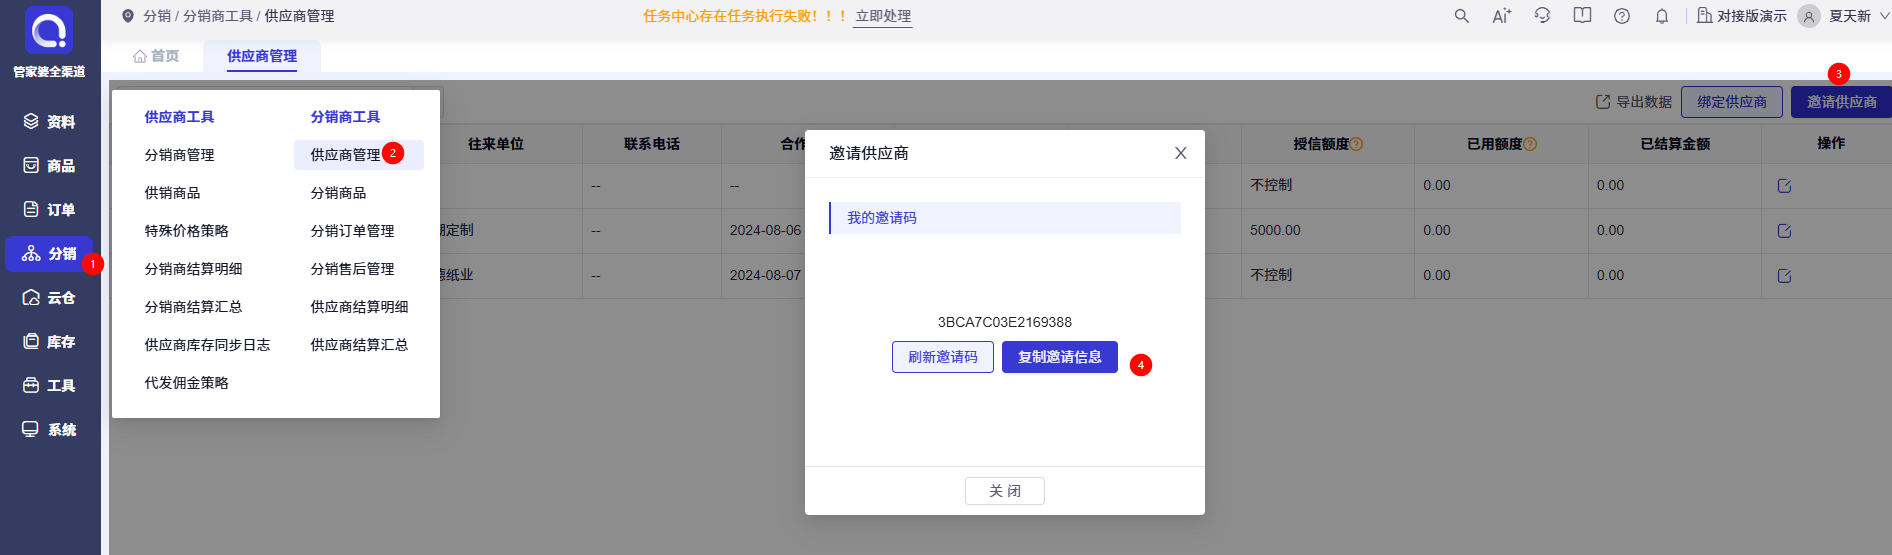The width and height of the screenshot is (1892, 555).
Task: Click the 2024-08-07 date cell
Action: tap(765, 275)
